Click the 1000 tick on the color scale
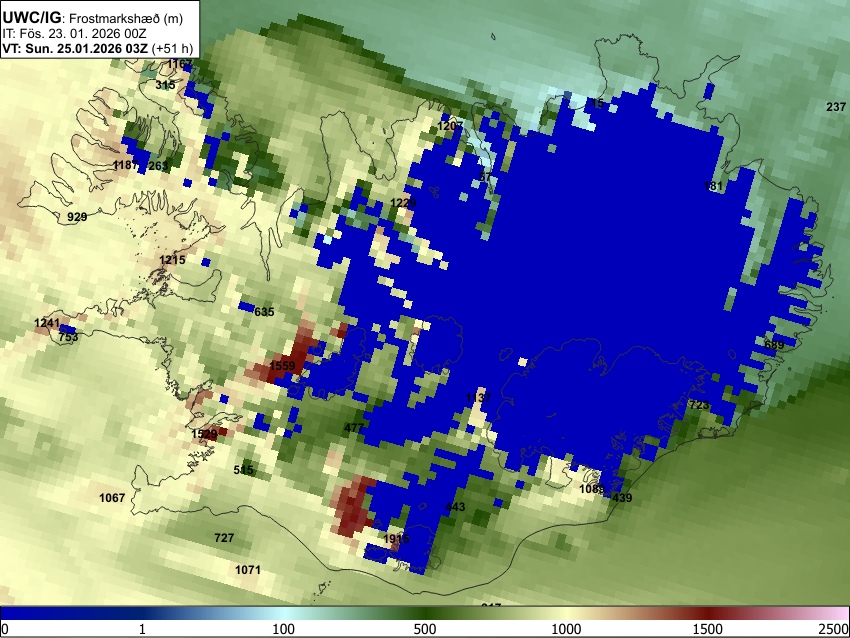The width and height of the screenshot is (850, 638). pyautogui.click(x=566, y=629)
